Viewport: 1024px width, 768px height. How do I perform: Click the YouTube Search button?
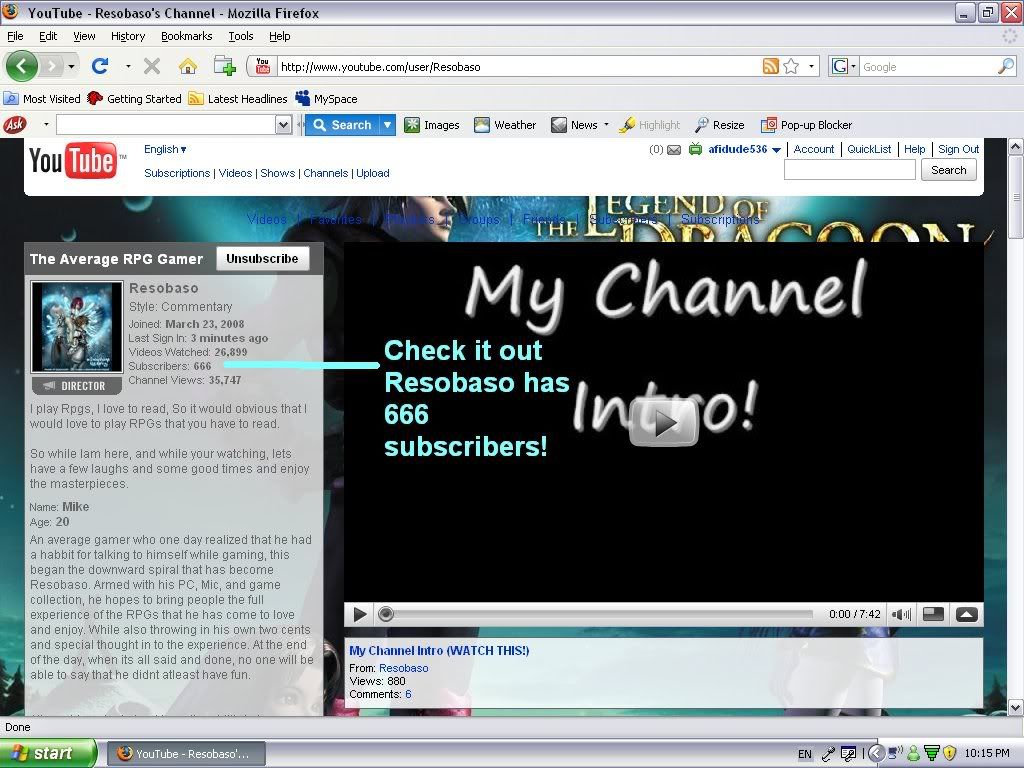tap(948, 170)
